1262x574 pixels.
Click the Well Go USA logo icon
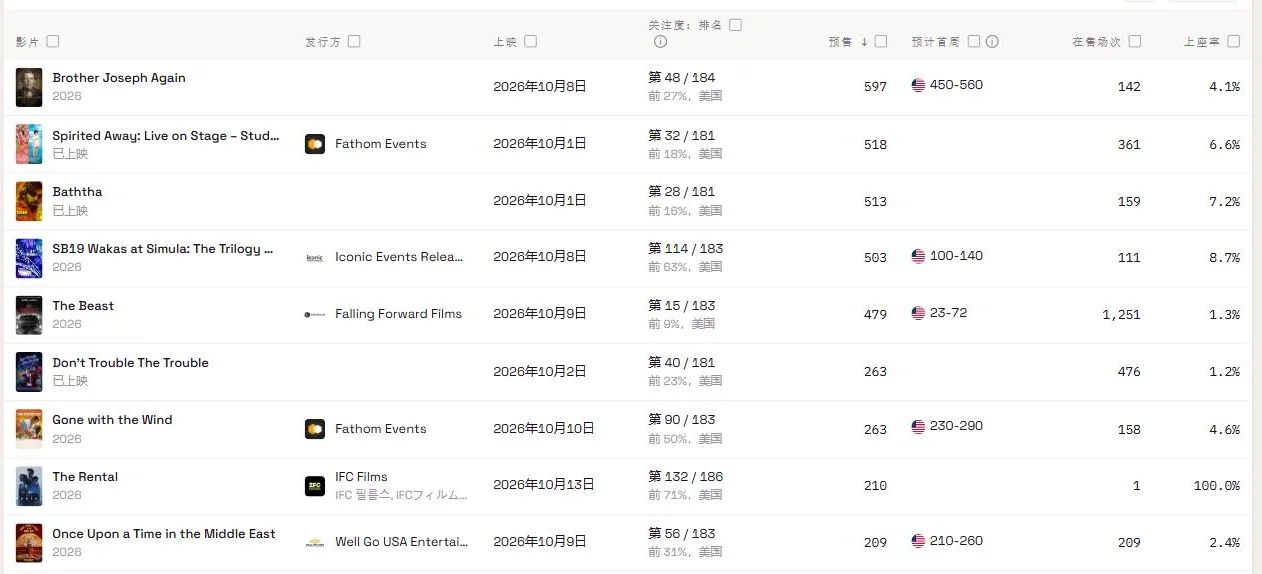point(315,543)
